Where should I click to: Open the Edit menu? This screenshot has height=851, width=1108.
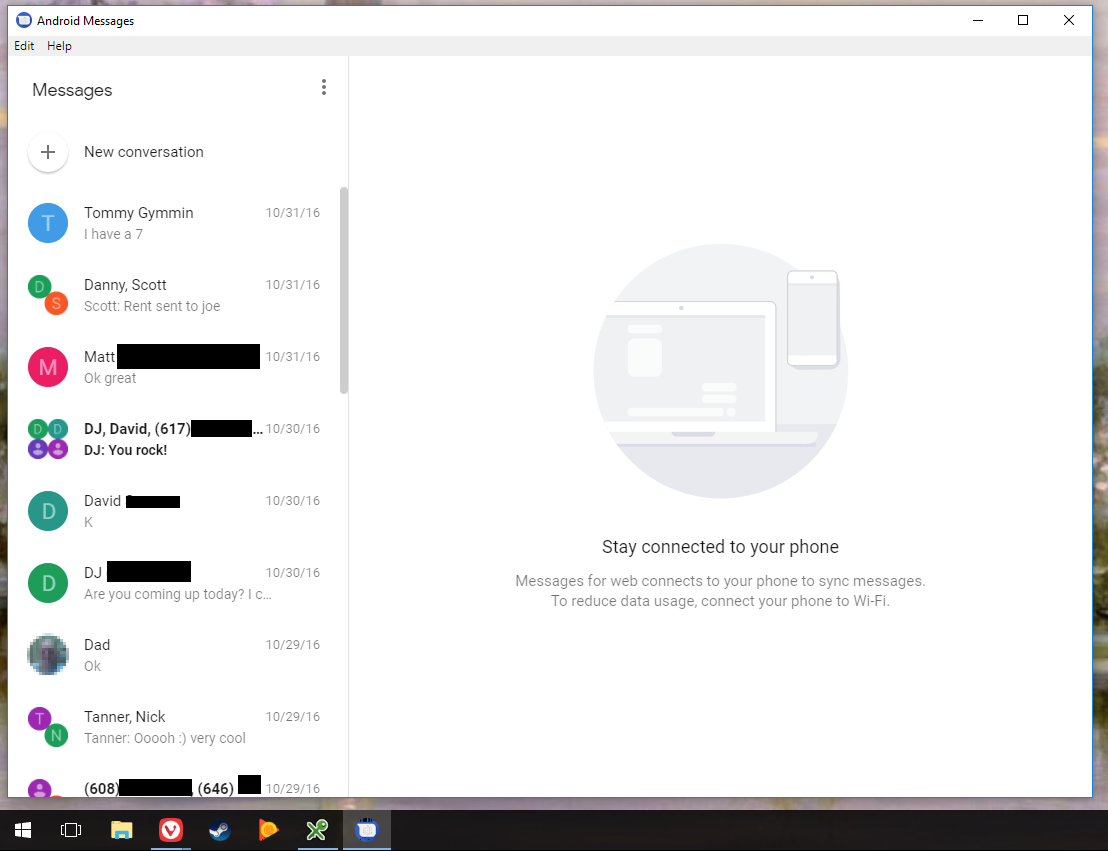[x=23, y=45]
